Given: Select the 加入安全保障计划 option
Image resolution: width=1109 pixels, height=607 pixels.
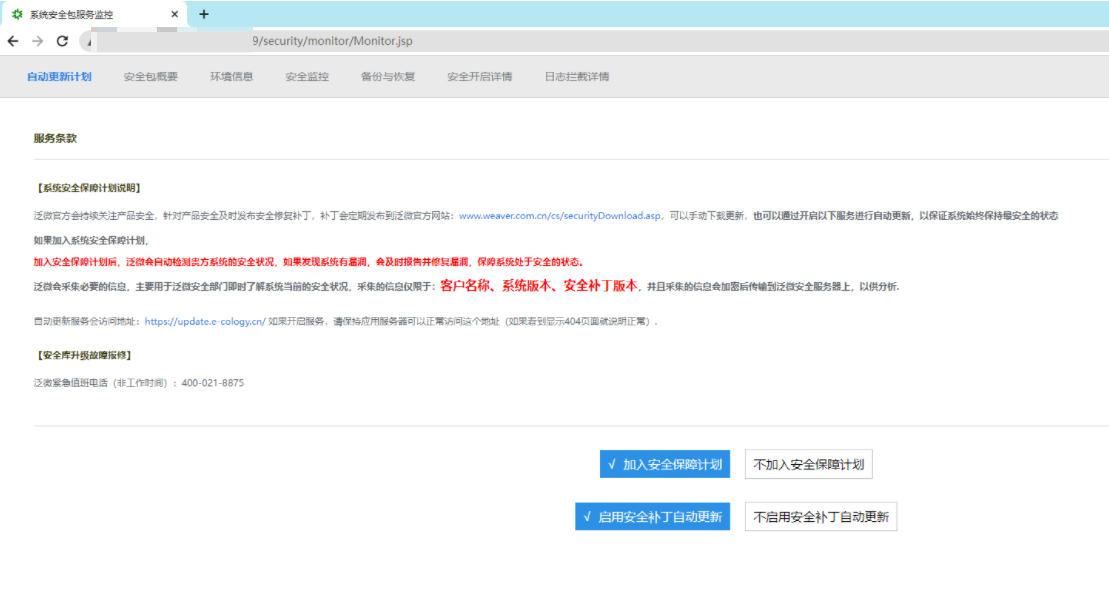Looking at the screenshot, I should 663,463.
